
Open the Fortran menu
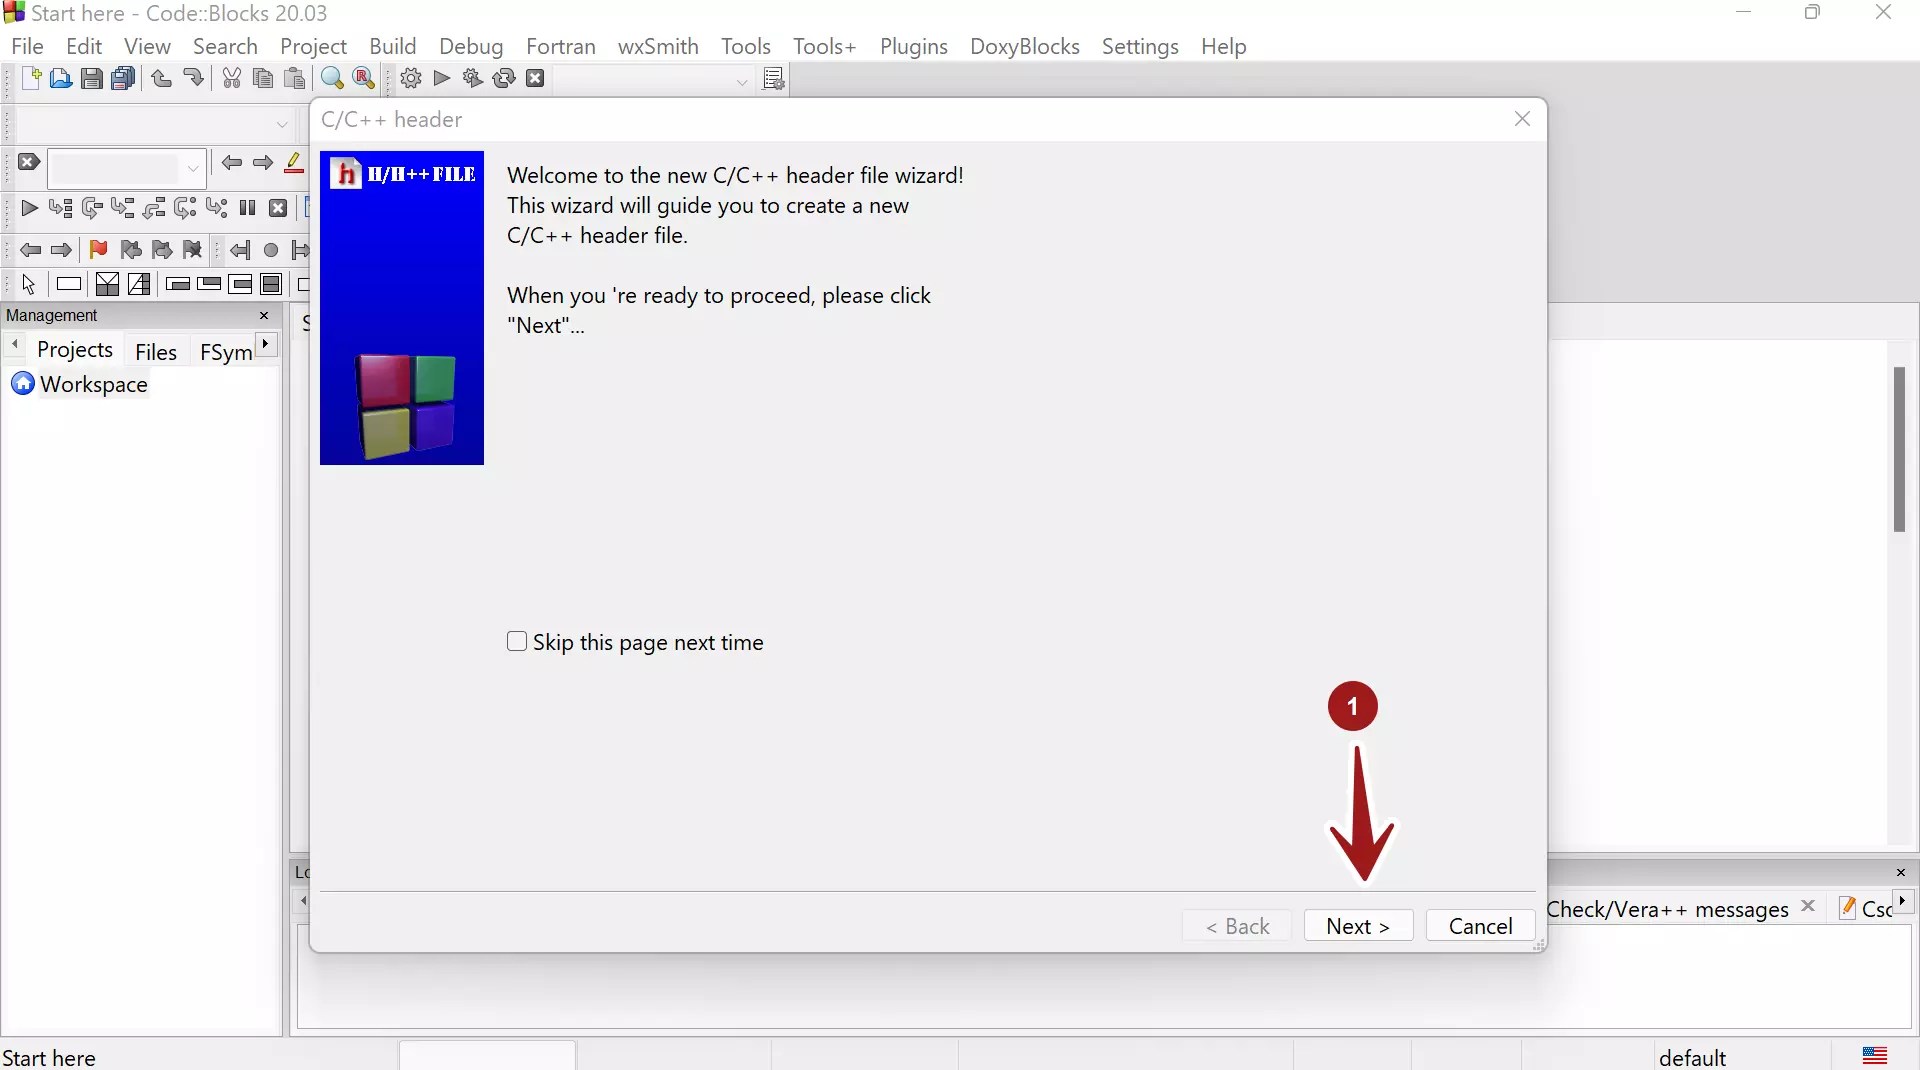pyautogui.click(x=562, y=46)
